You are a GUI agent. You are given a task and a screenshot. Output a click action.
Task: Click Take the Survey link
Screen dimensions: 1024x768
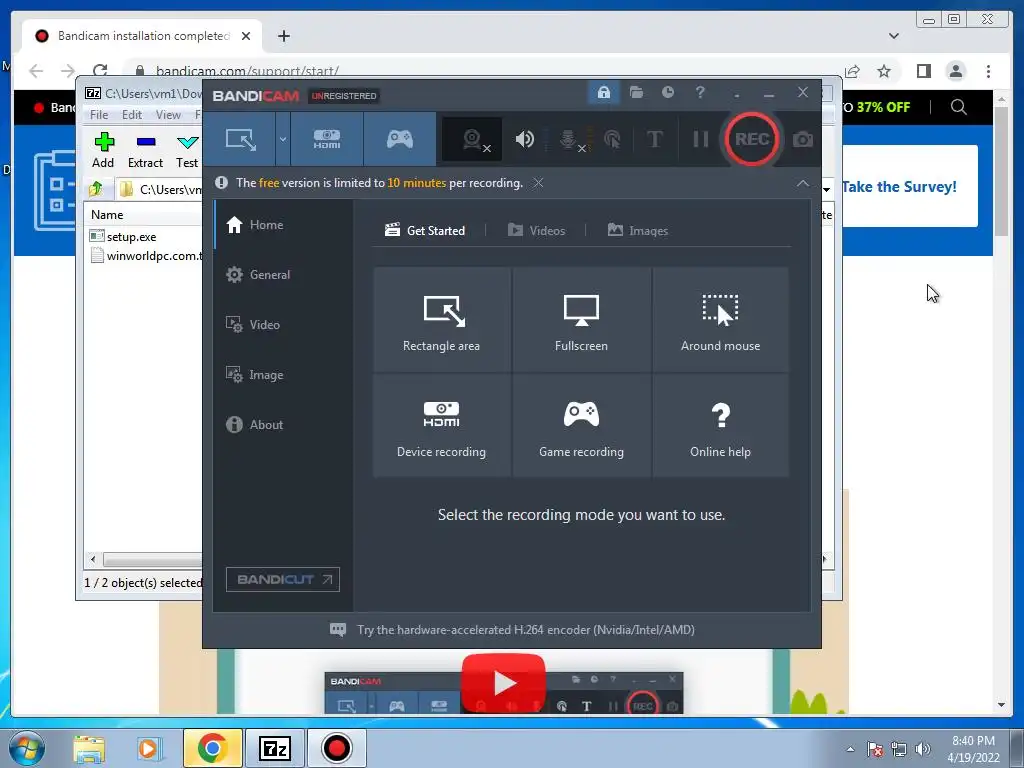899,187
